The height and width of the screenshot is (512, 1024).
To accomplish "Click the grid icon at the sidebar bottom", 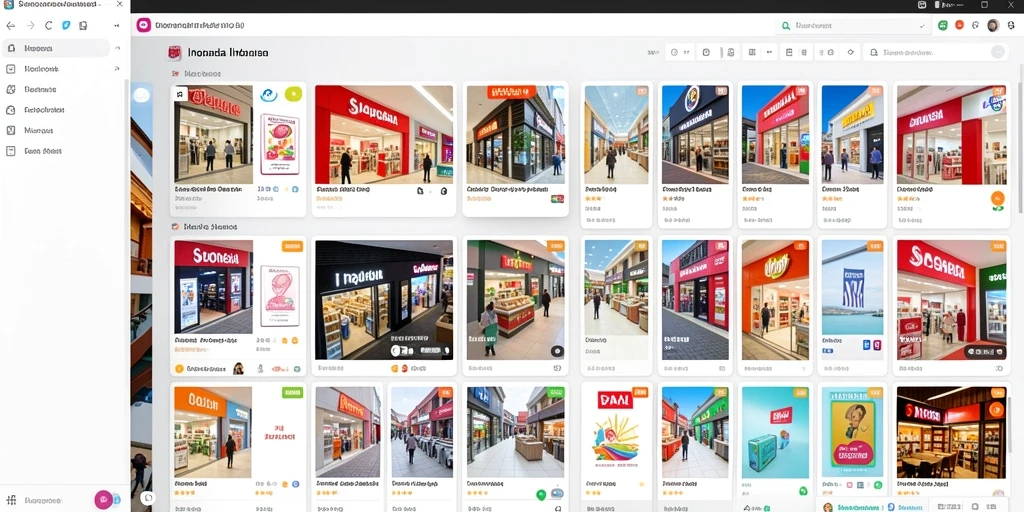I will pos(11,500).
